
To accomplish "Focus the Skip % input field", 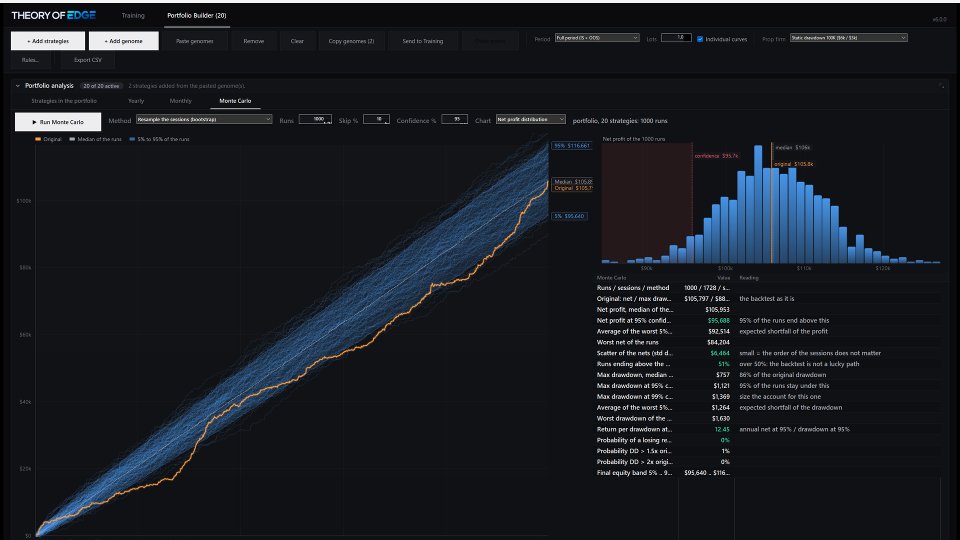I will coord(376,119).
